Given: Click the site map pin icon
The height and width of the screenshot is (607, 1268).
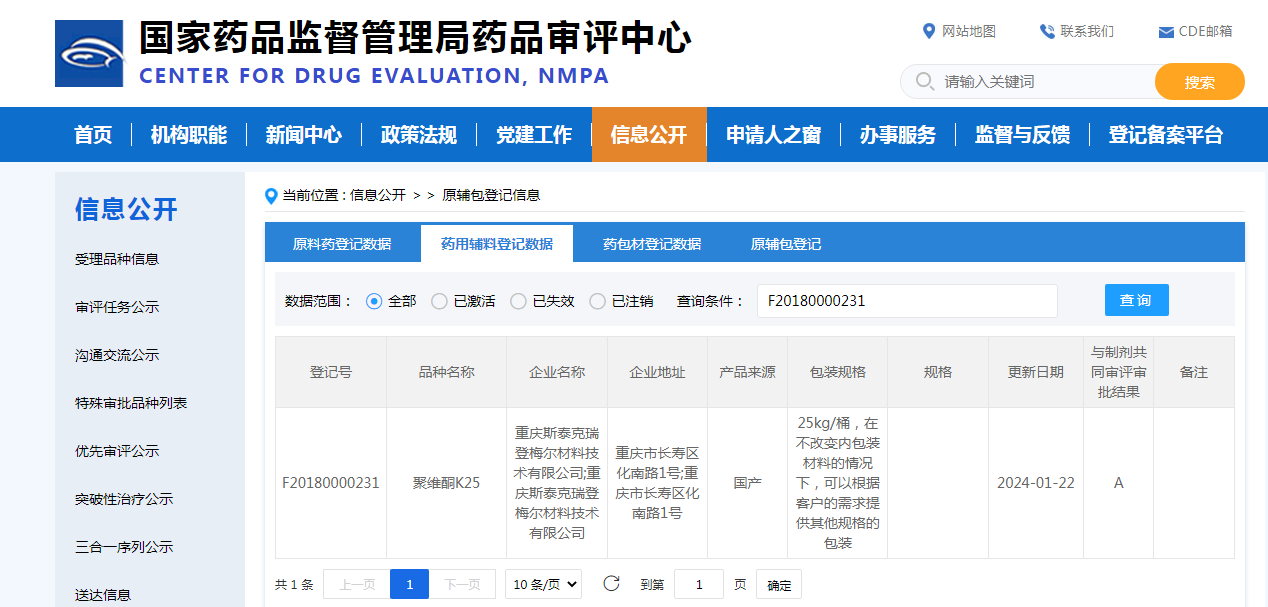Looking at the screenshot, I should click(x=928, y=31).
